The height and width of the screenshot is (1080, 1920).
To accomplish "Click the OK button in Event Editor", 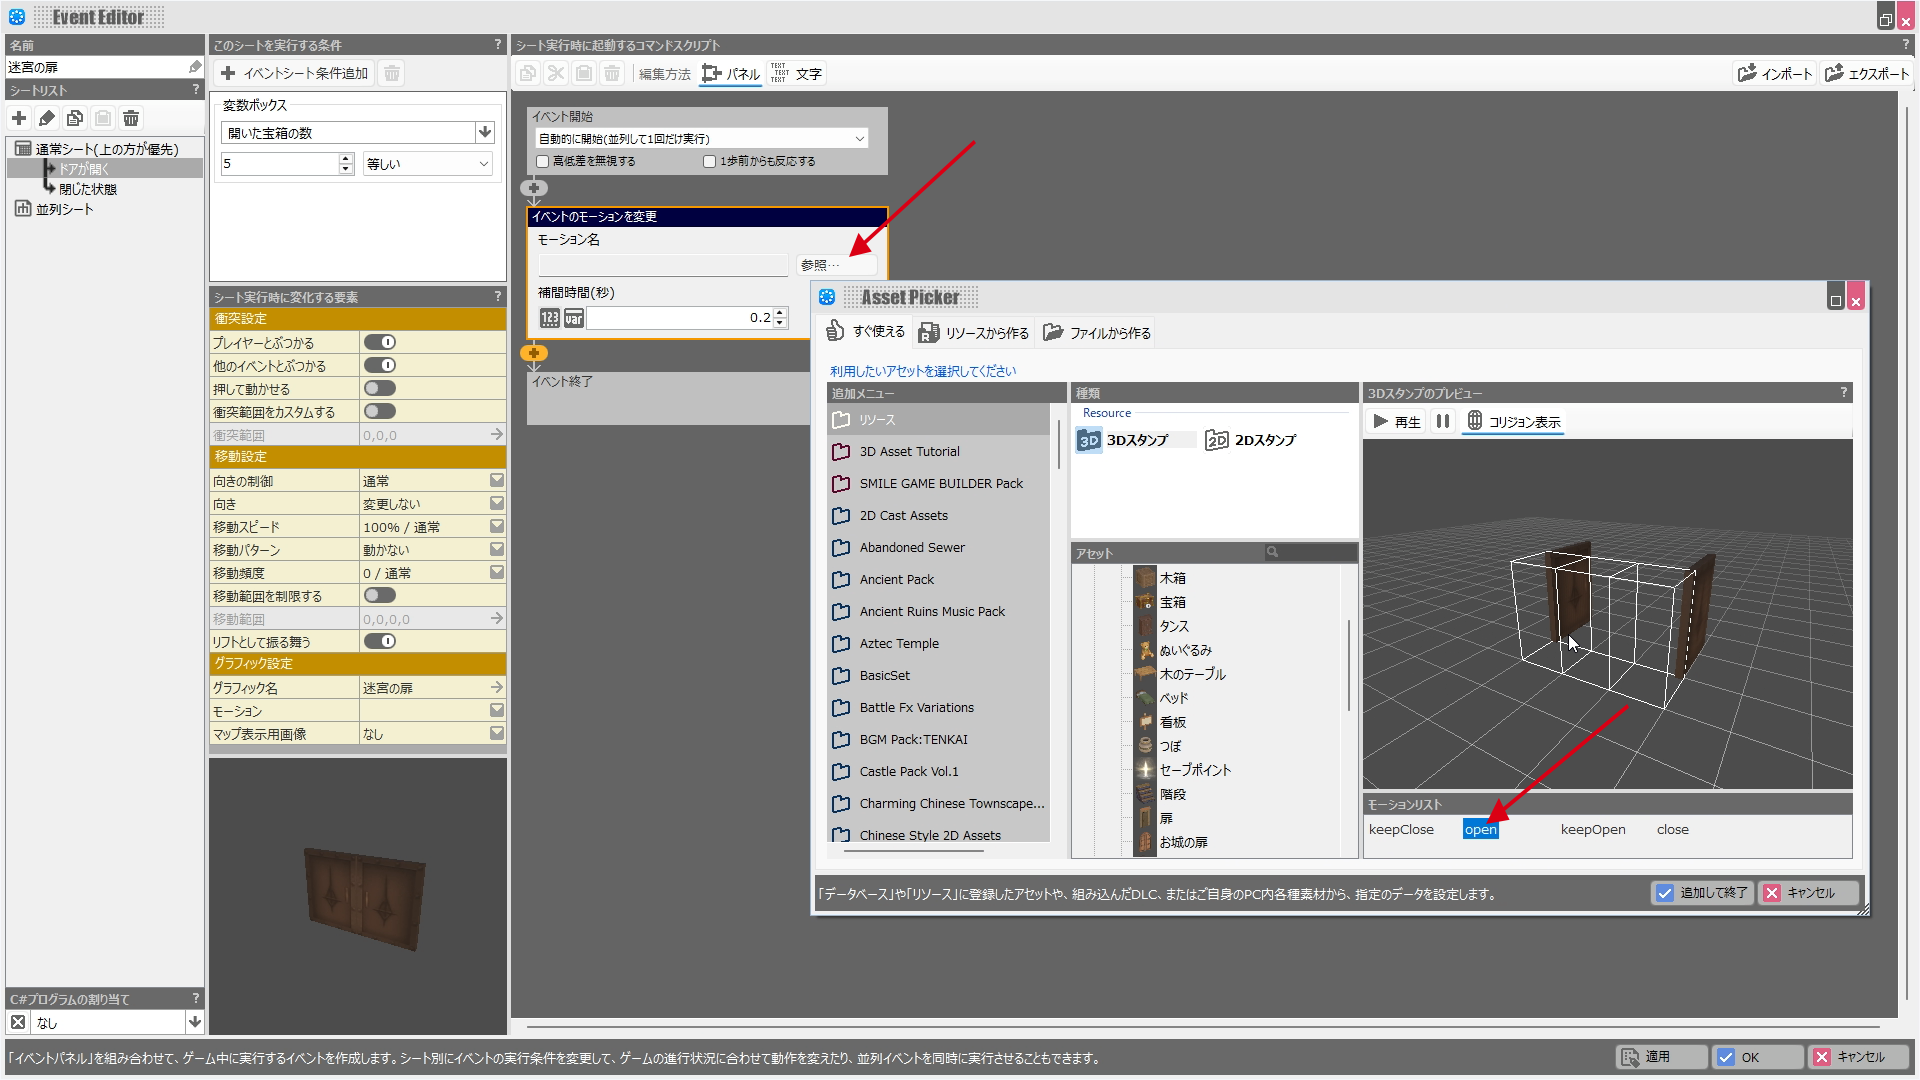I will click(1758, 1057).
